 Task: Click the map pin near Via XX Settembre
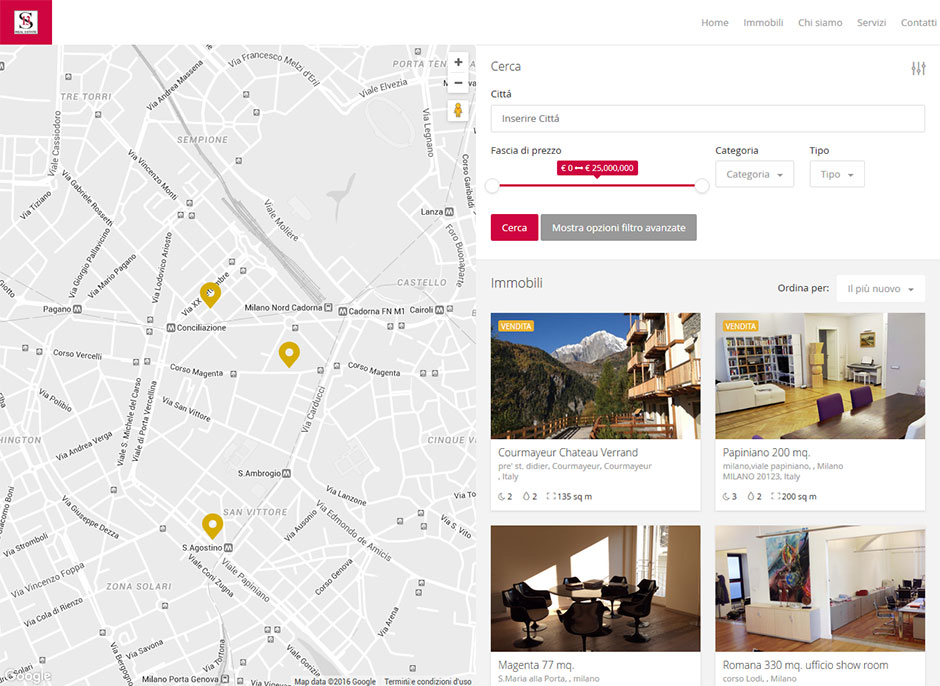pos(210,294)
